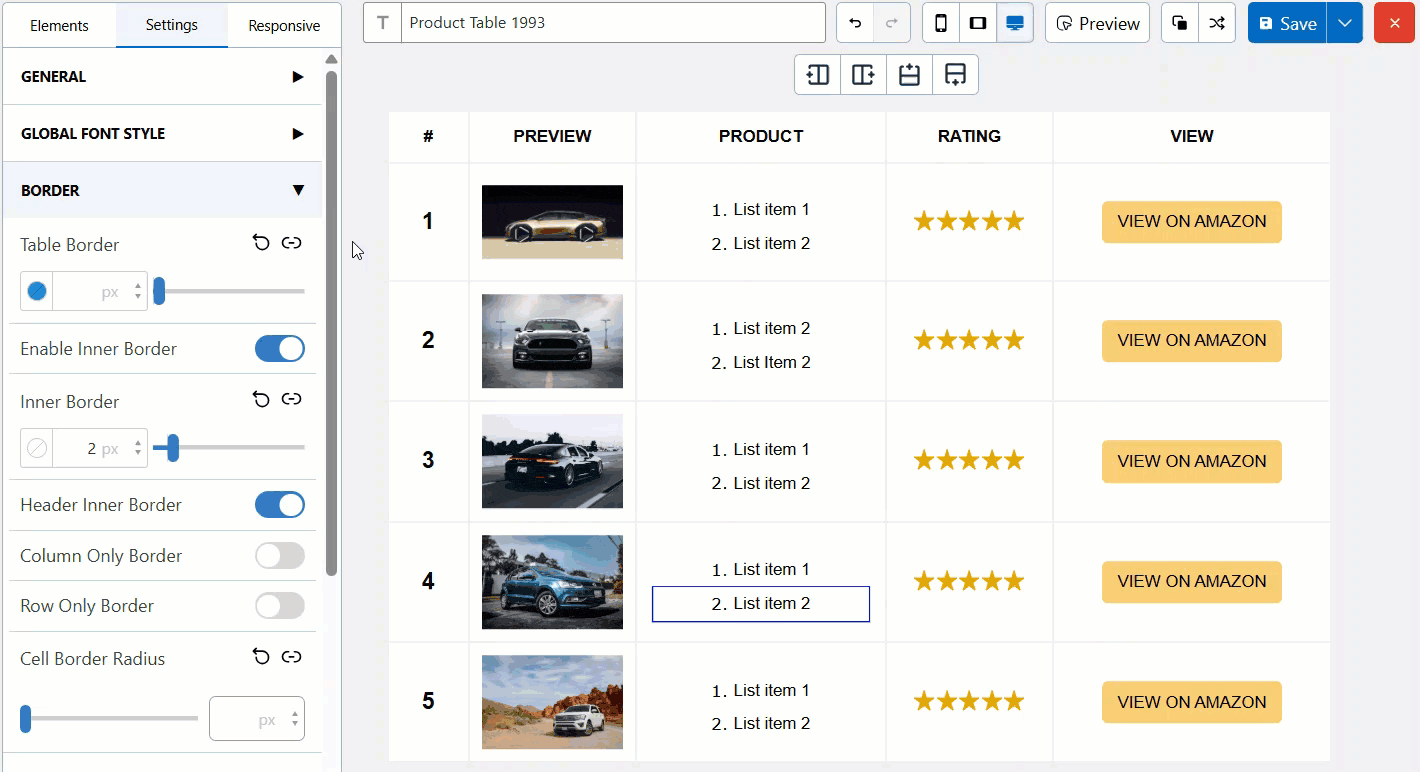This screenshot has width=1420, height=772.
Task: Click View on Amazon in row 3
Action: (x=1191, y=462)
